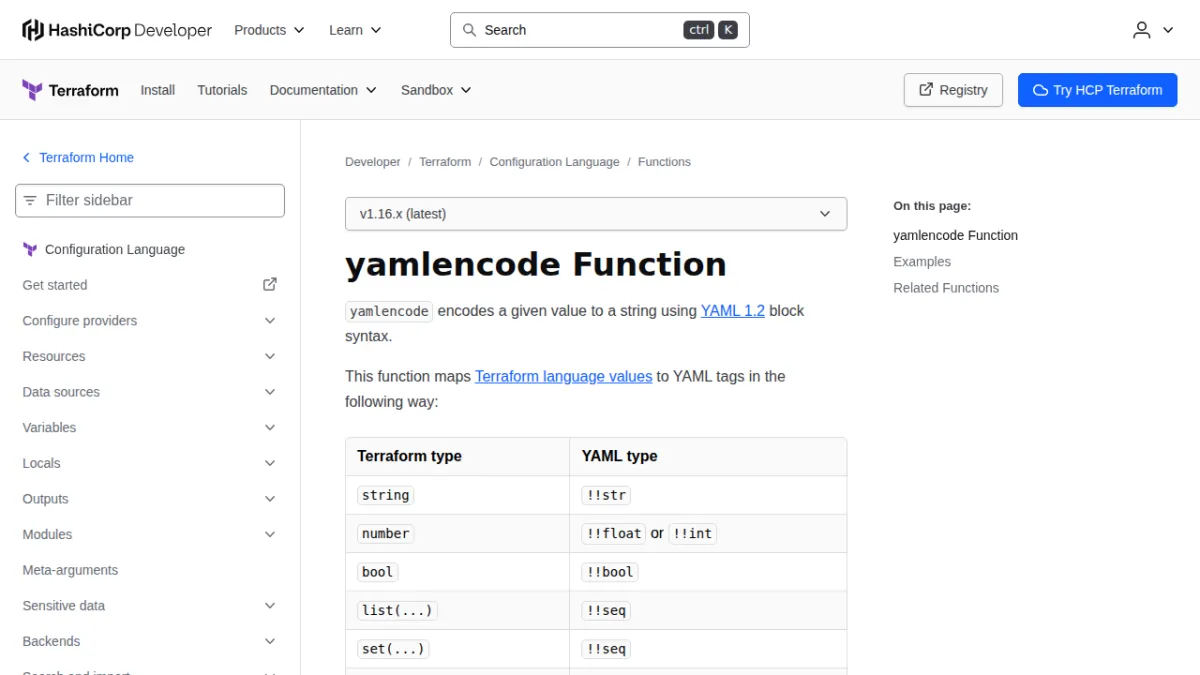Go to the Install page

158,90
